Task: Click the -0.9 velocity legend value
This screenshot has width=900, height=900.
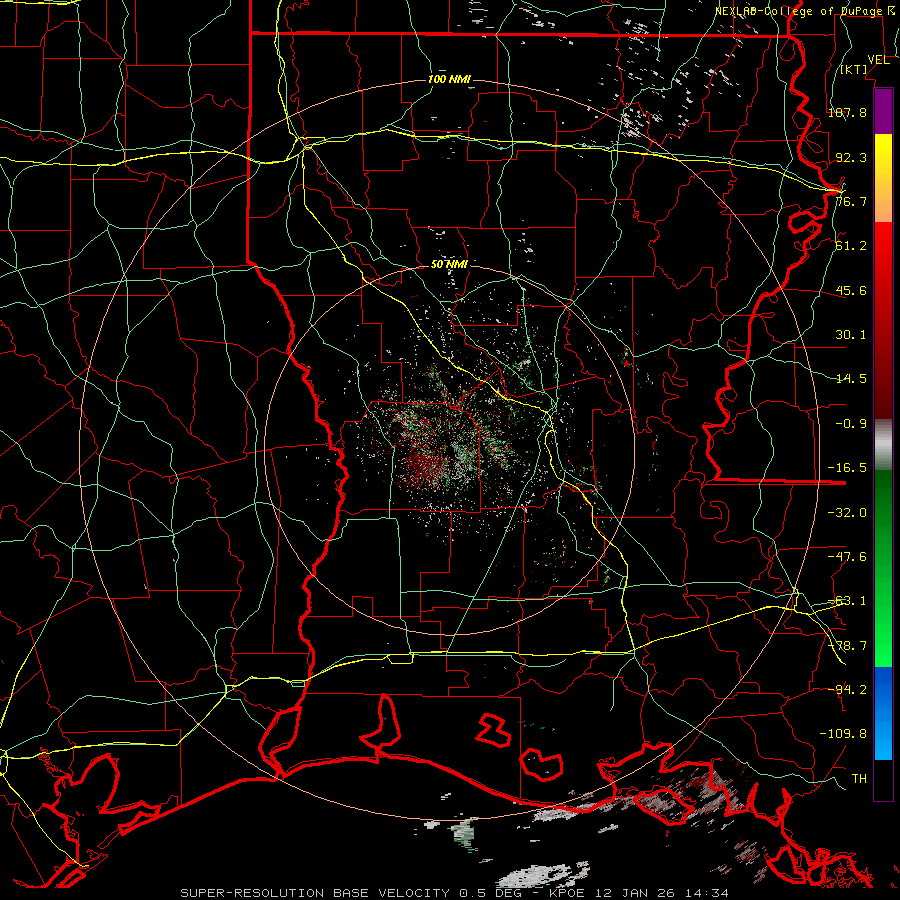Action: point(851,424)
